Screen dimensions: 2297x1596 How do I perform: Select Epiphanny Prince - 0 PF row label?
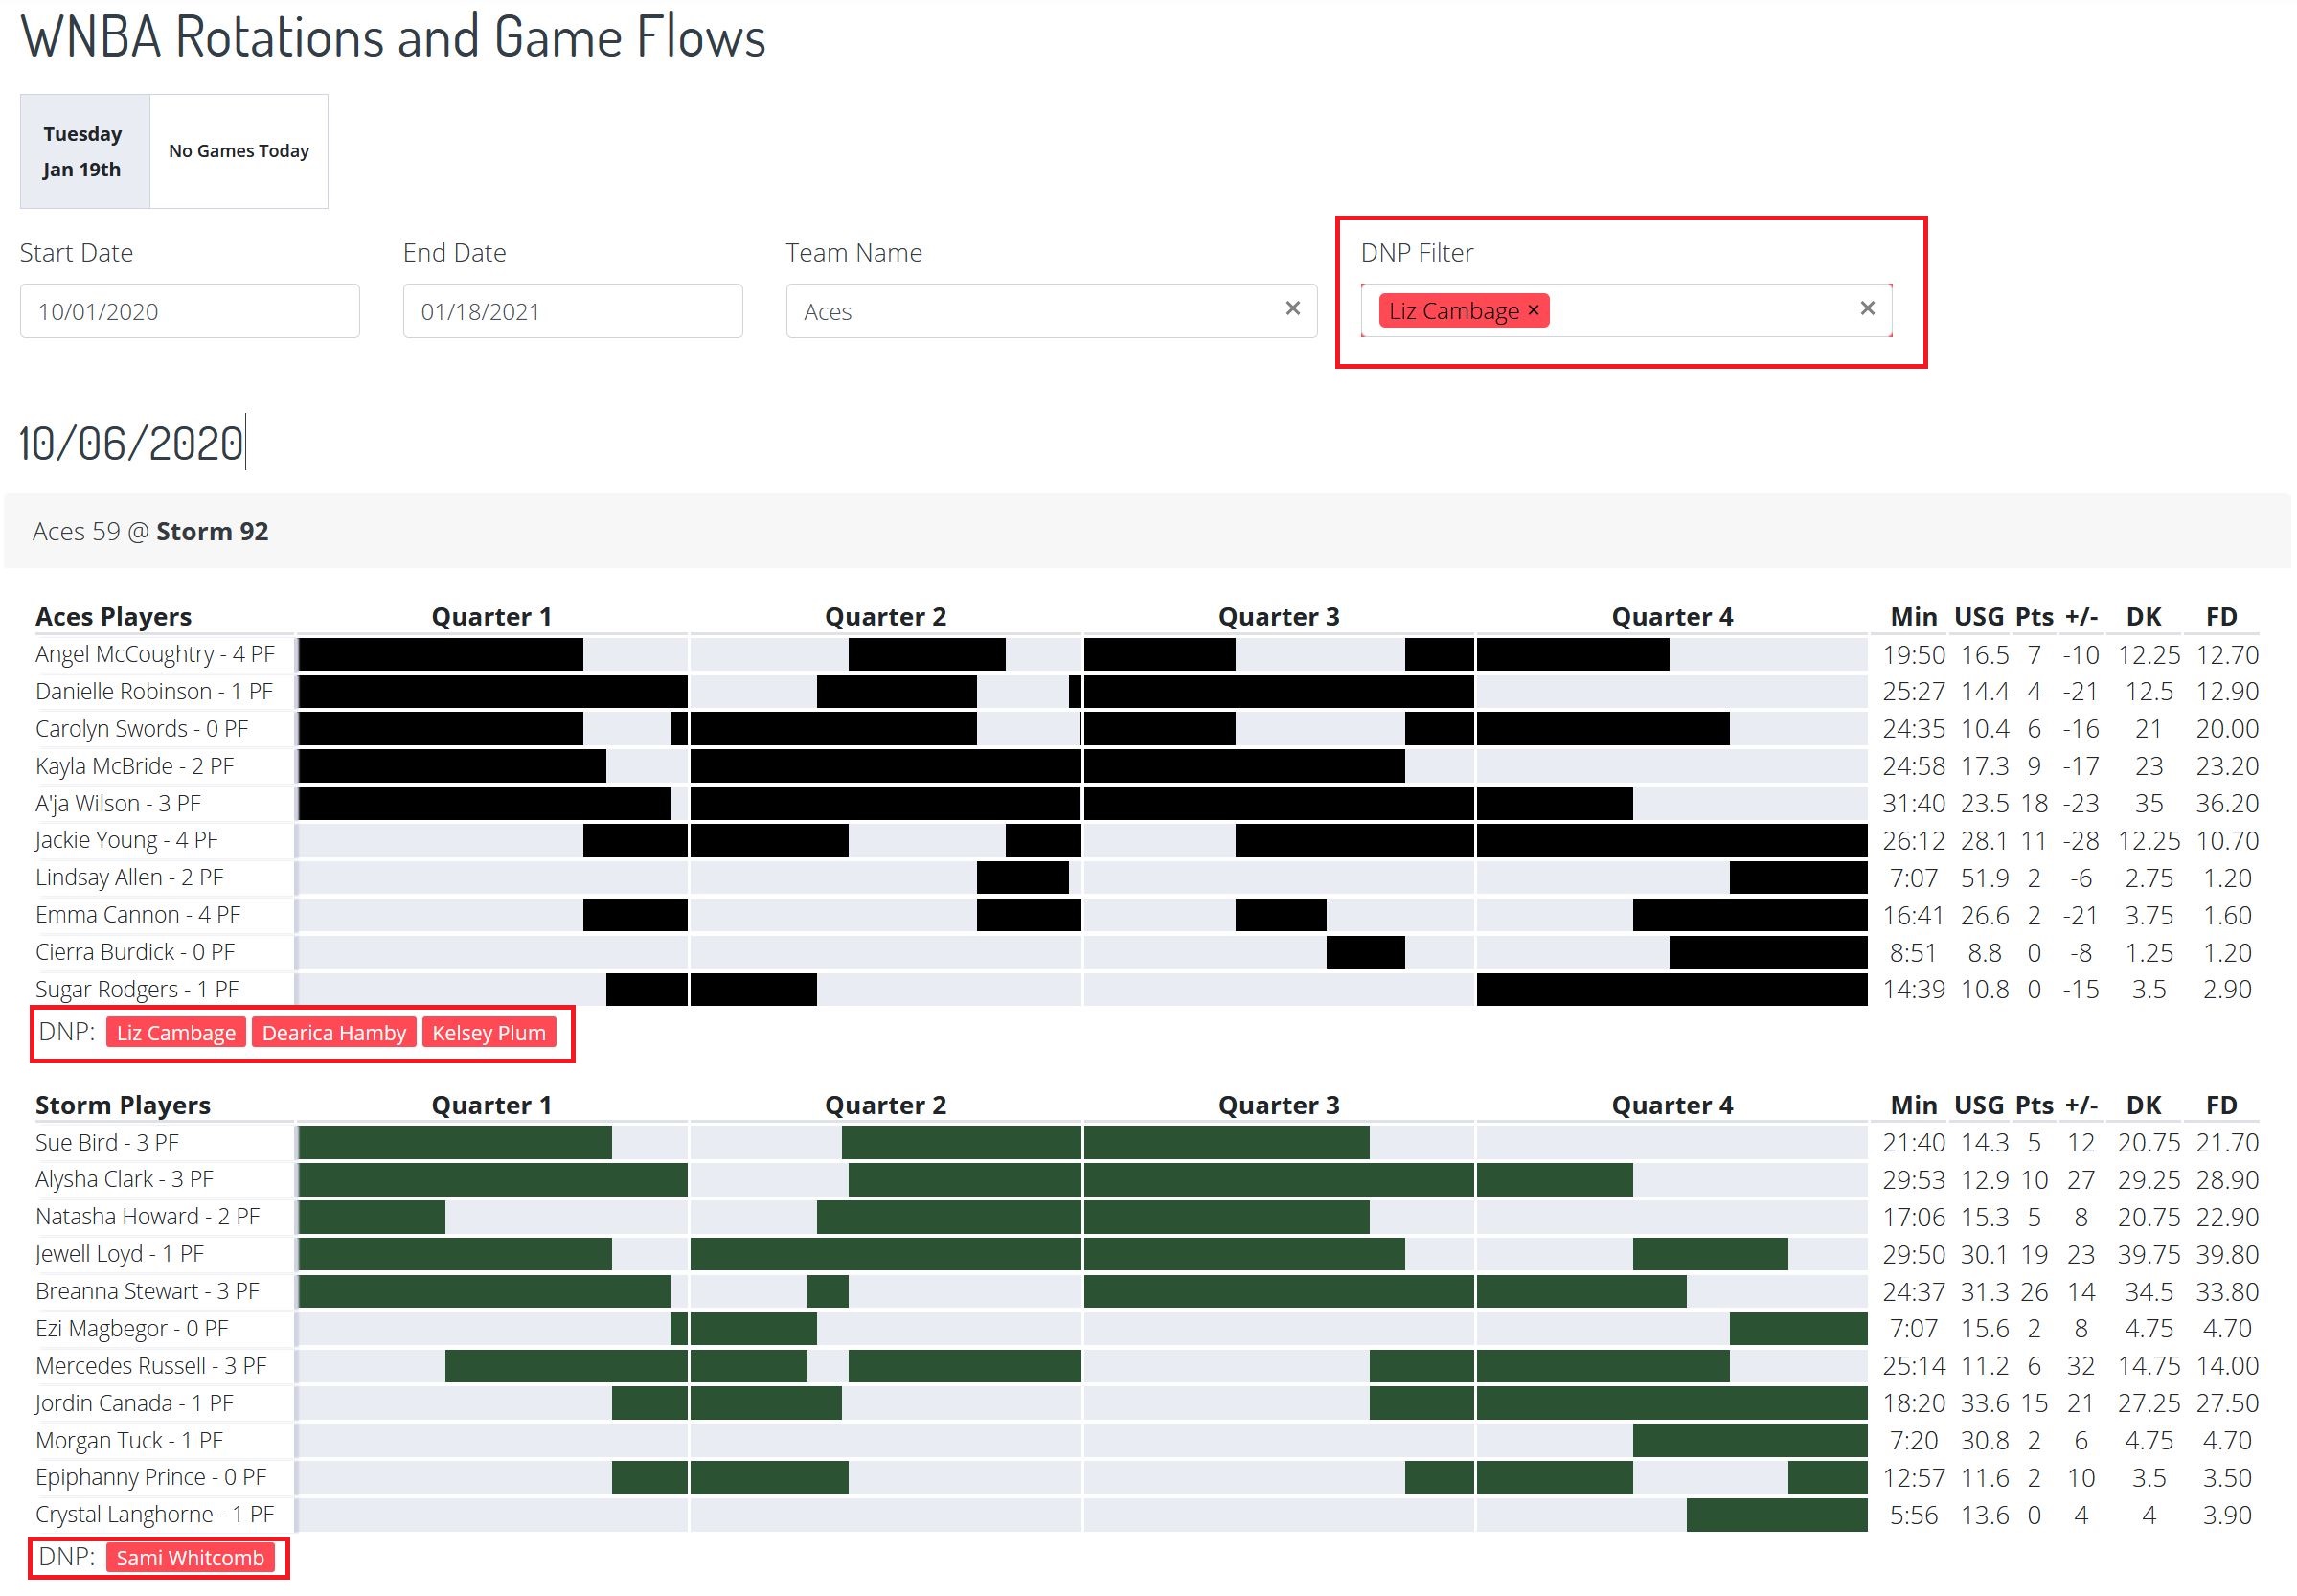[151, 1477]
